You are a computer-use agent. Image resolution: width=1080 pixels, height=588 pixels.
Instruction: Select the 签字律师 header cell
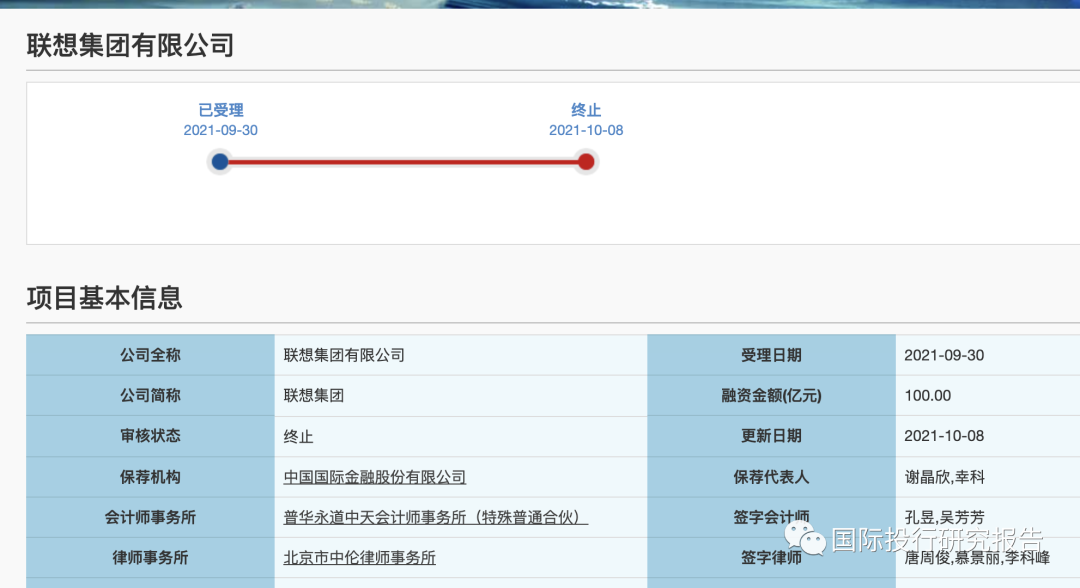pyautogui.click(x=771, y=558)
